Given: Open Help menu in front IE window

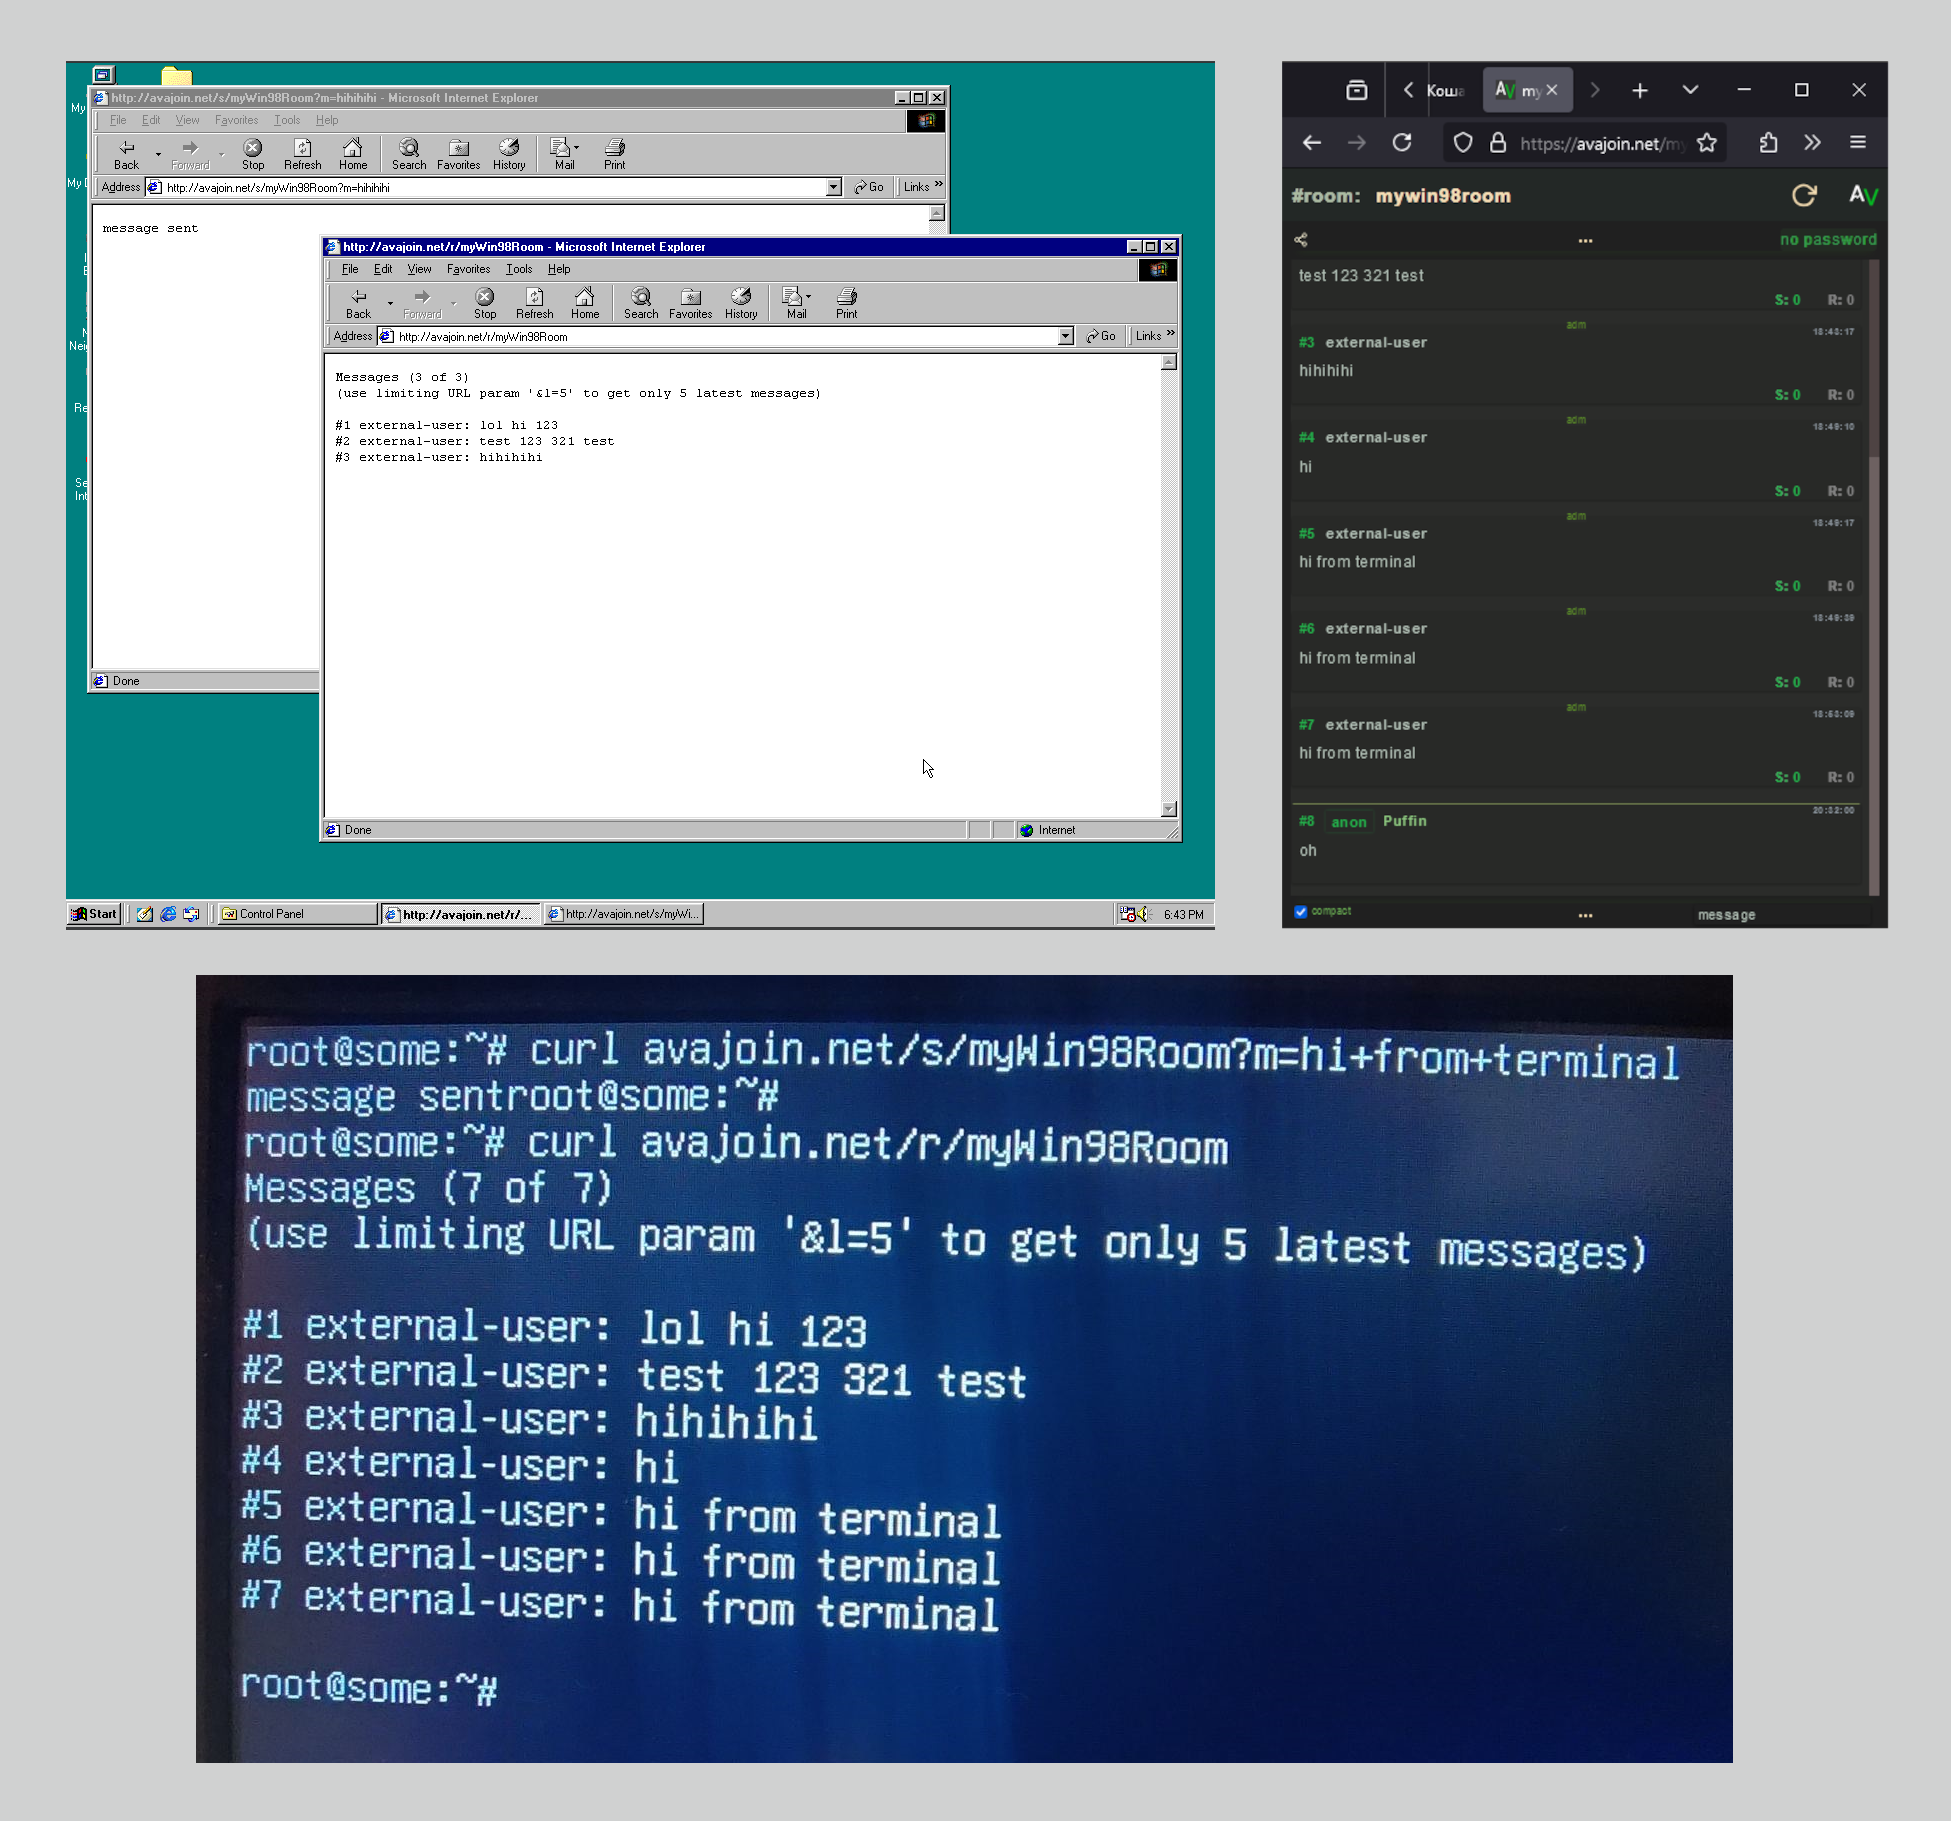Looking at the screenshot, I should [x=559, y=269].
